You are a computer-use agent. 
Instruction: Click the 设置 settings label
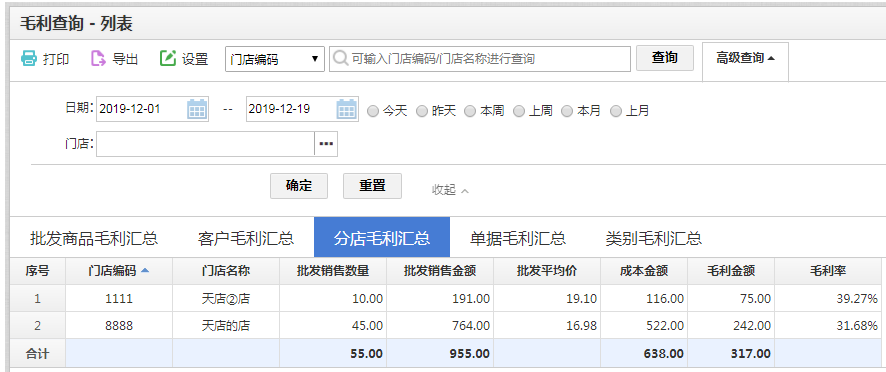point(195,59)
